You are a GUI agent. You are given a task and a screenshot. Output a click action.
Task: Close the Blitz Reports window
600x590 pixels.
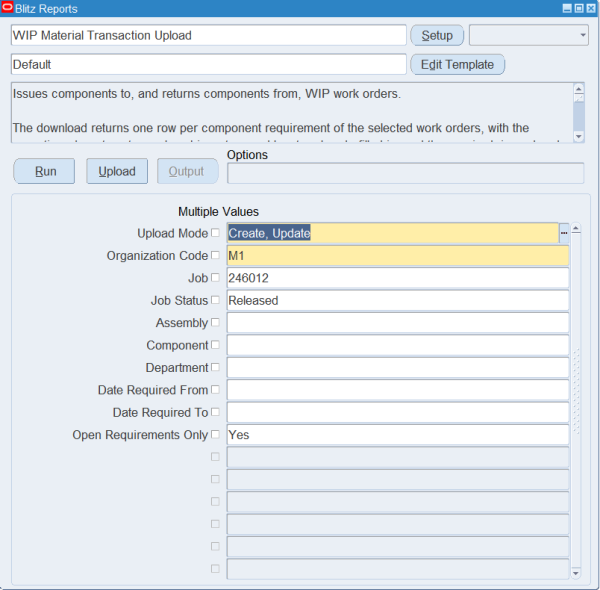tap(591, 8)
